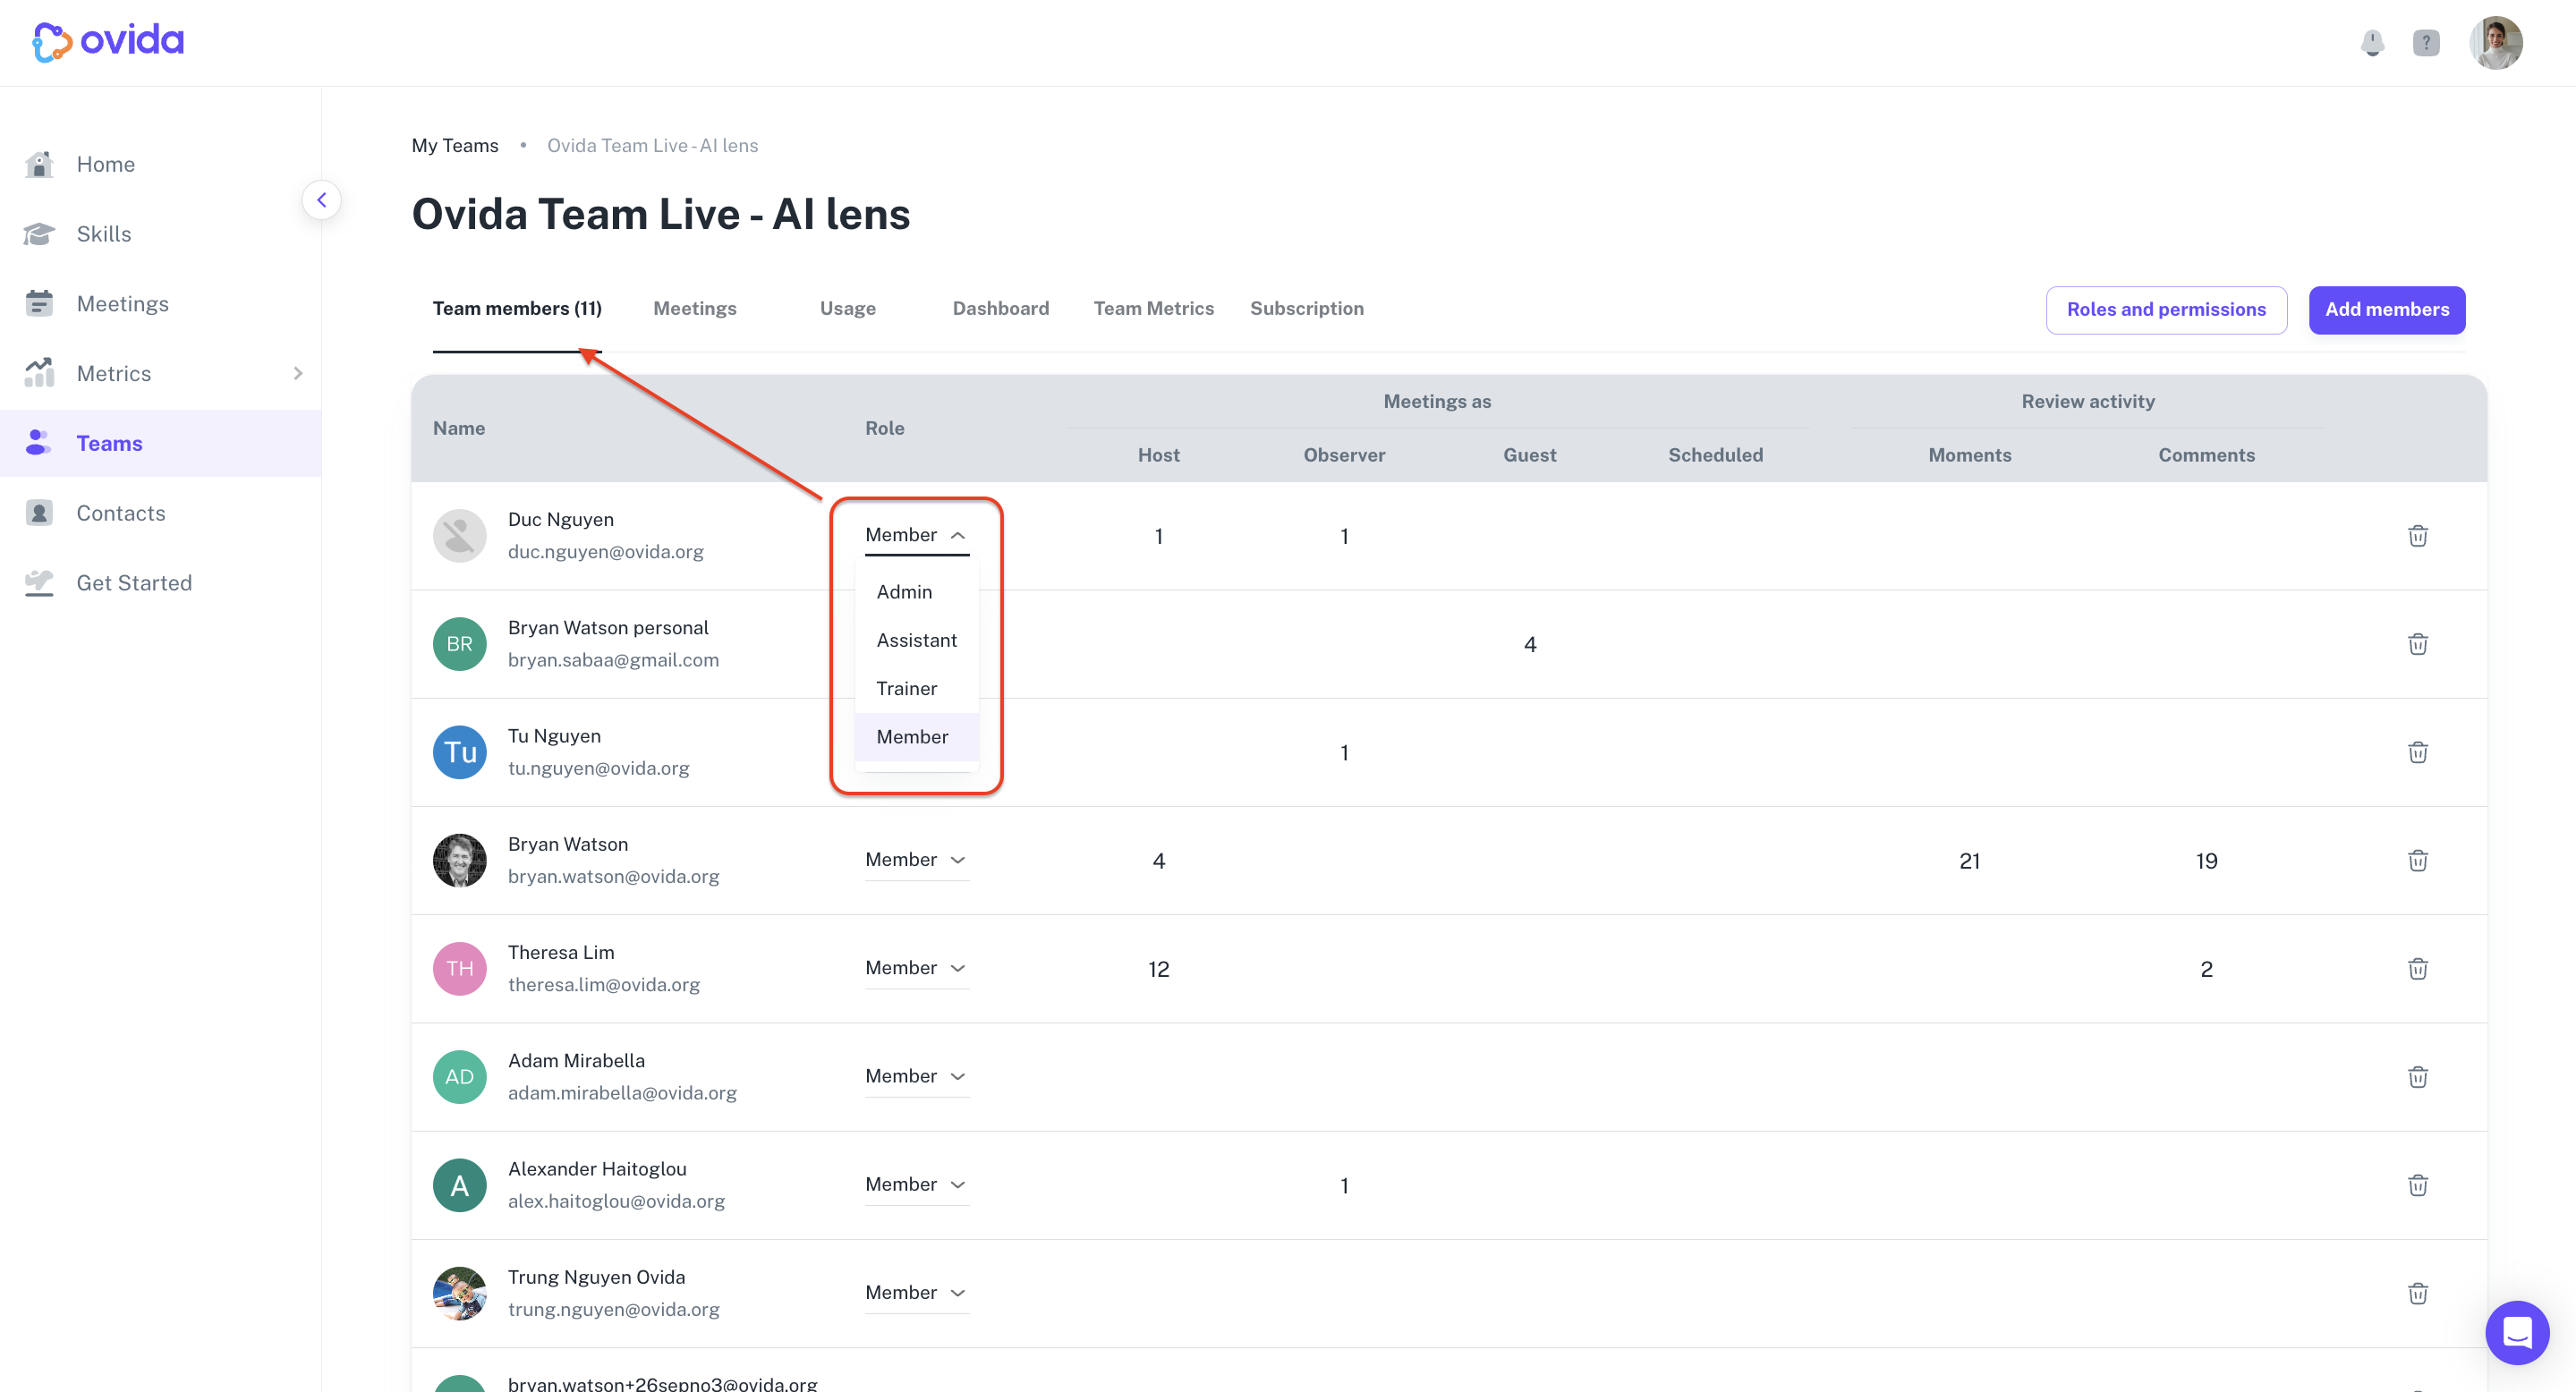The width and height of the screenshot is (2576, 1392).
Task: Select Teams in the sidebar
Action: [x=160, y=444]
